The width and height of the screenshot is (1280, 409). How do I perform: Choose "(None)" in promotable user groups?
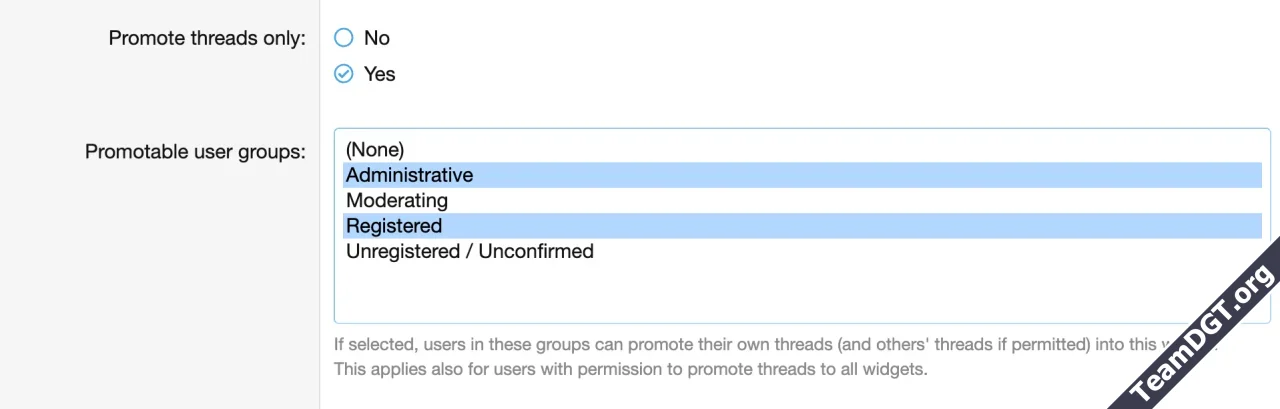tap(375, 150)
